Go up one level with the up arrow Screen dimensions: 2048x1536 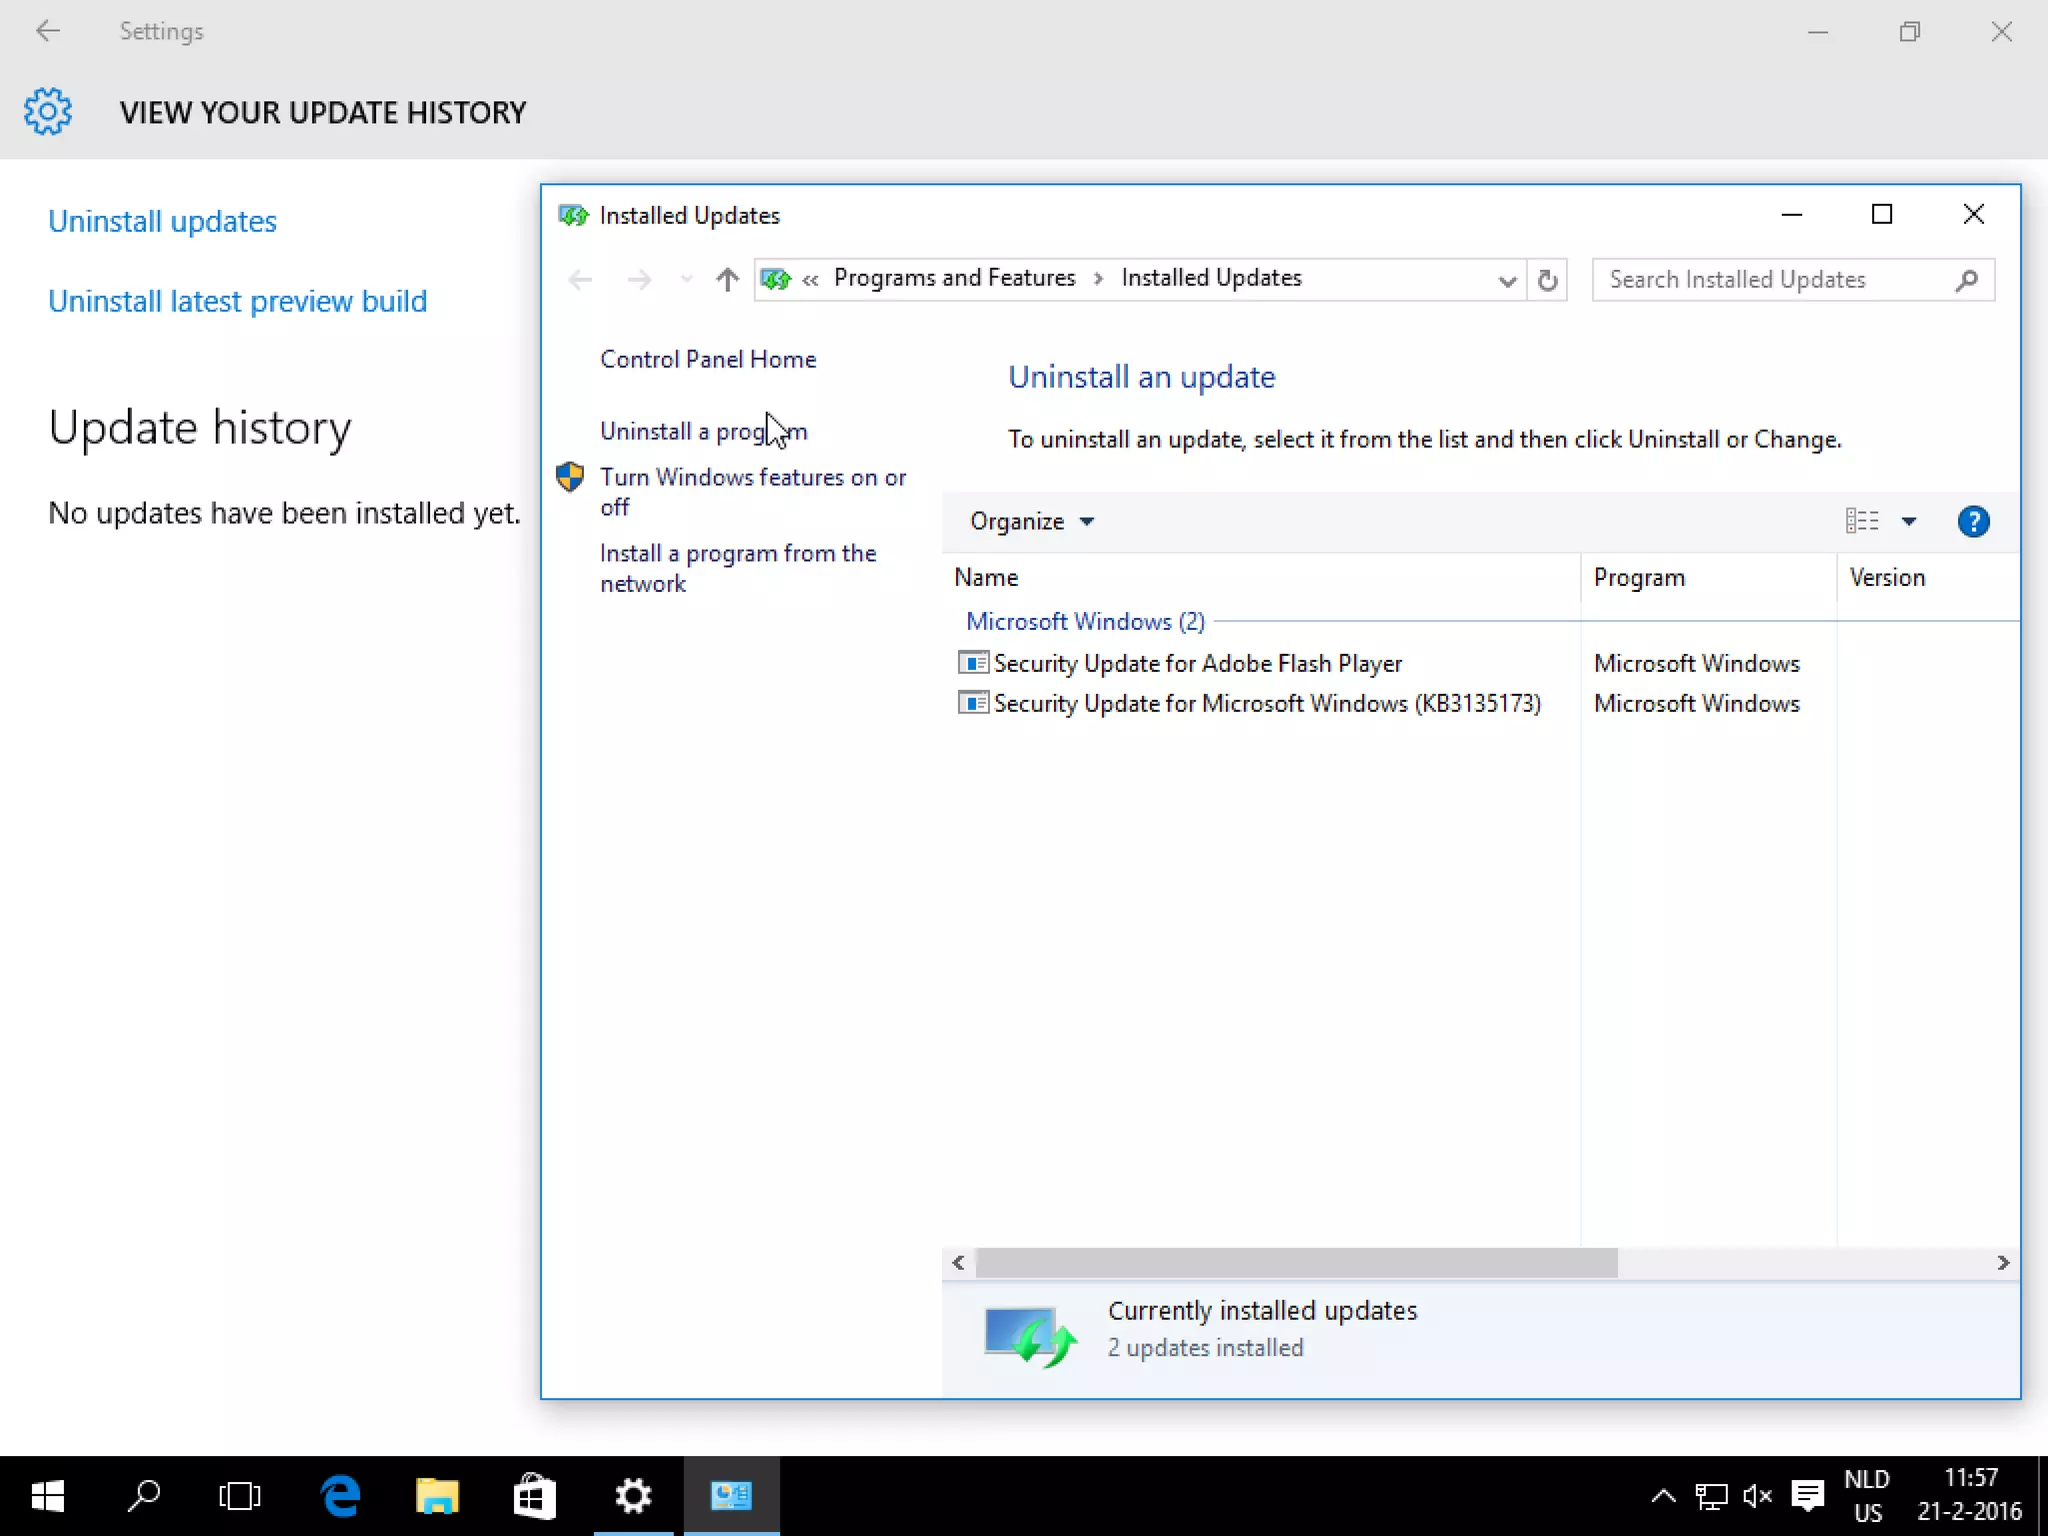point(727,280)
